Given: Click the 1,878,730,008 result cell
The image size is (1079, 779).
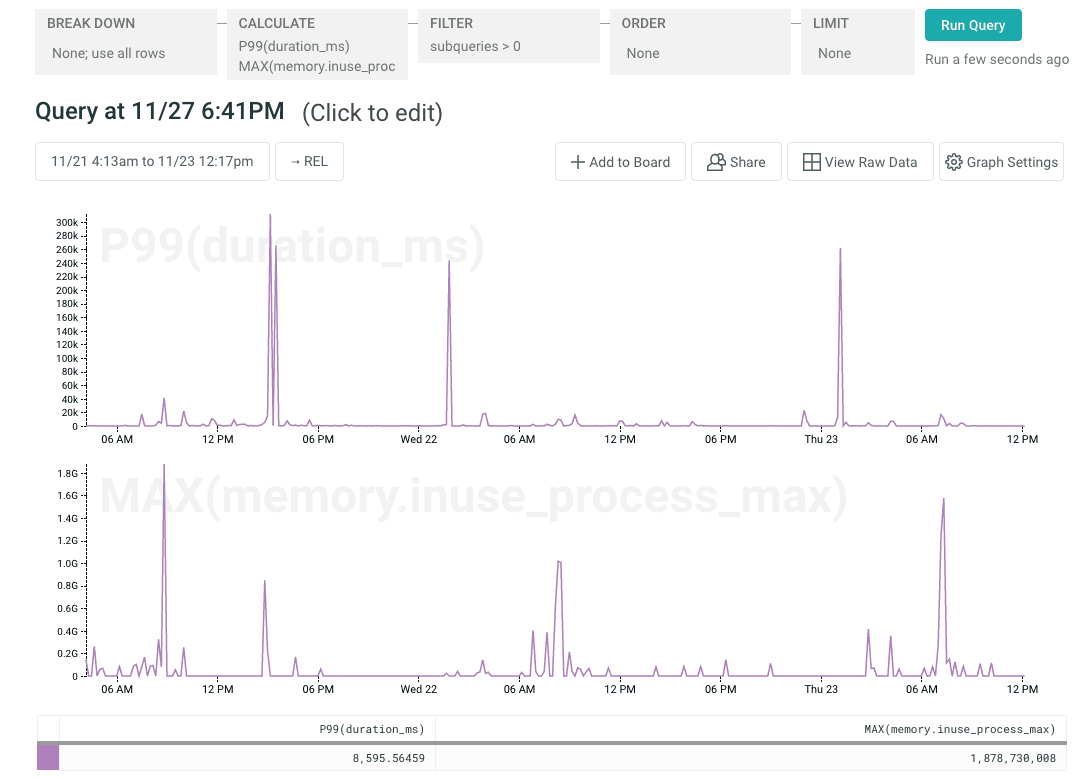Looking at the screenshot, I should pyautogui.click(x=1012, y=758).
